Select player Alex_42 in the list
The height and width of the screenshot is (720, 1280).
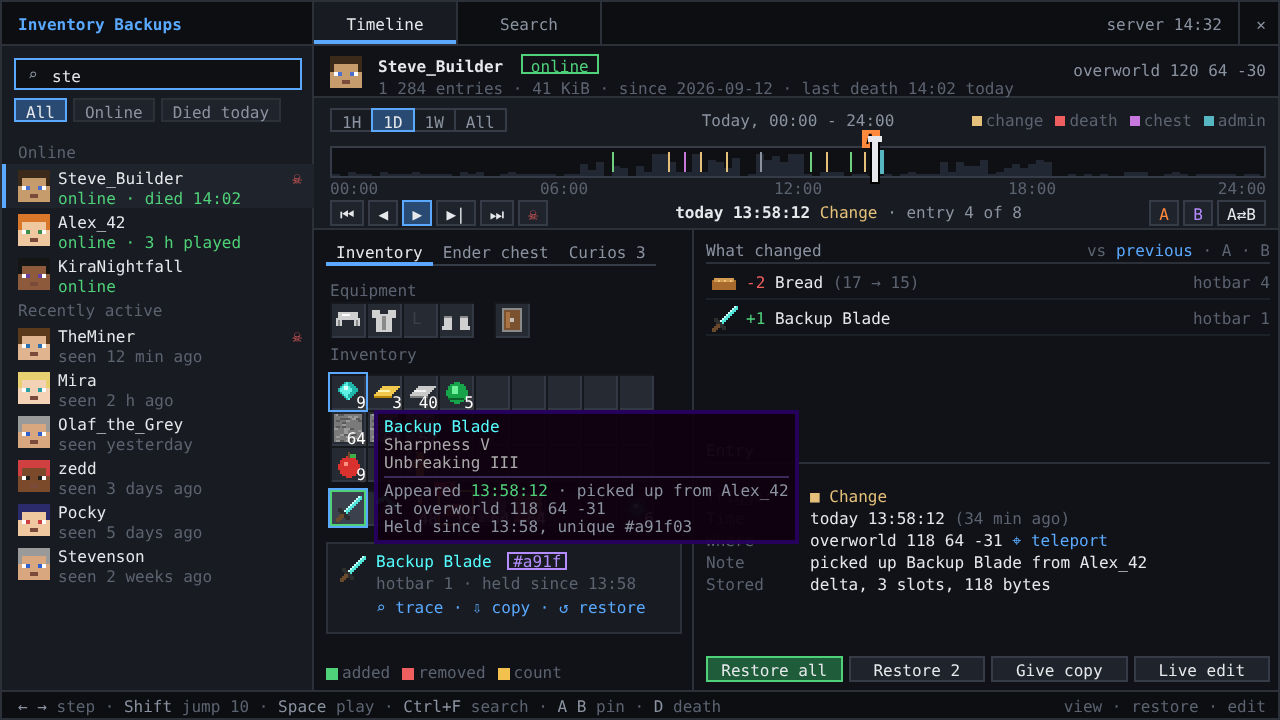tap(157, 231)
